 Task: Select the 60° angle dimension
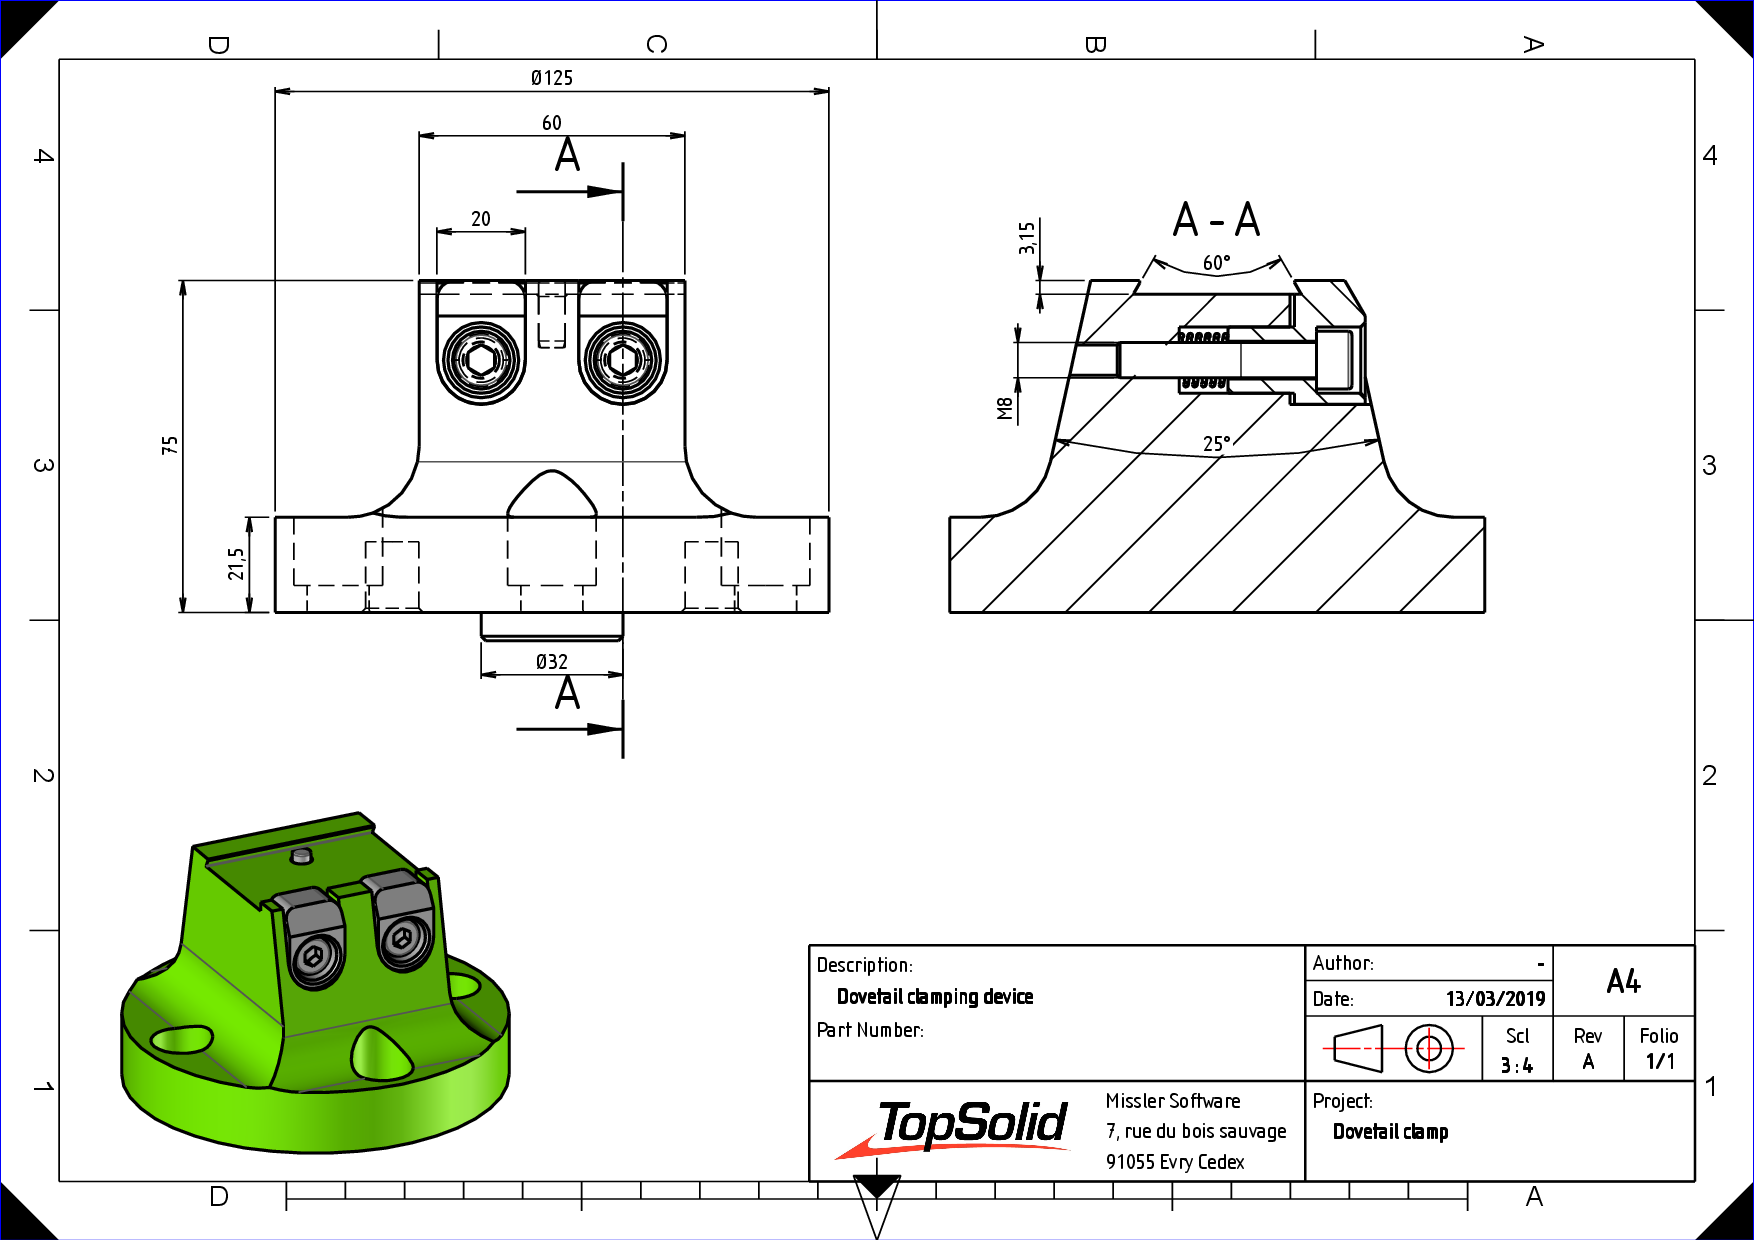1217,263
